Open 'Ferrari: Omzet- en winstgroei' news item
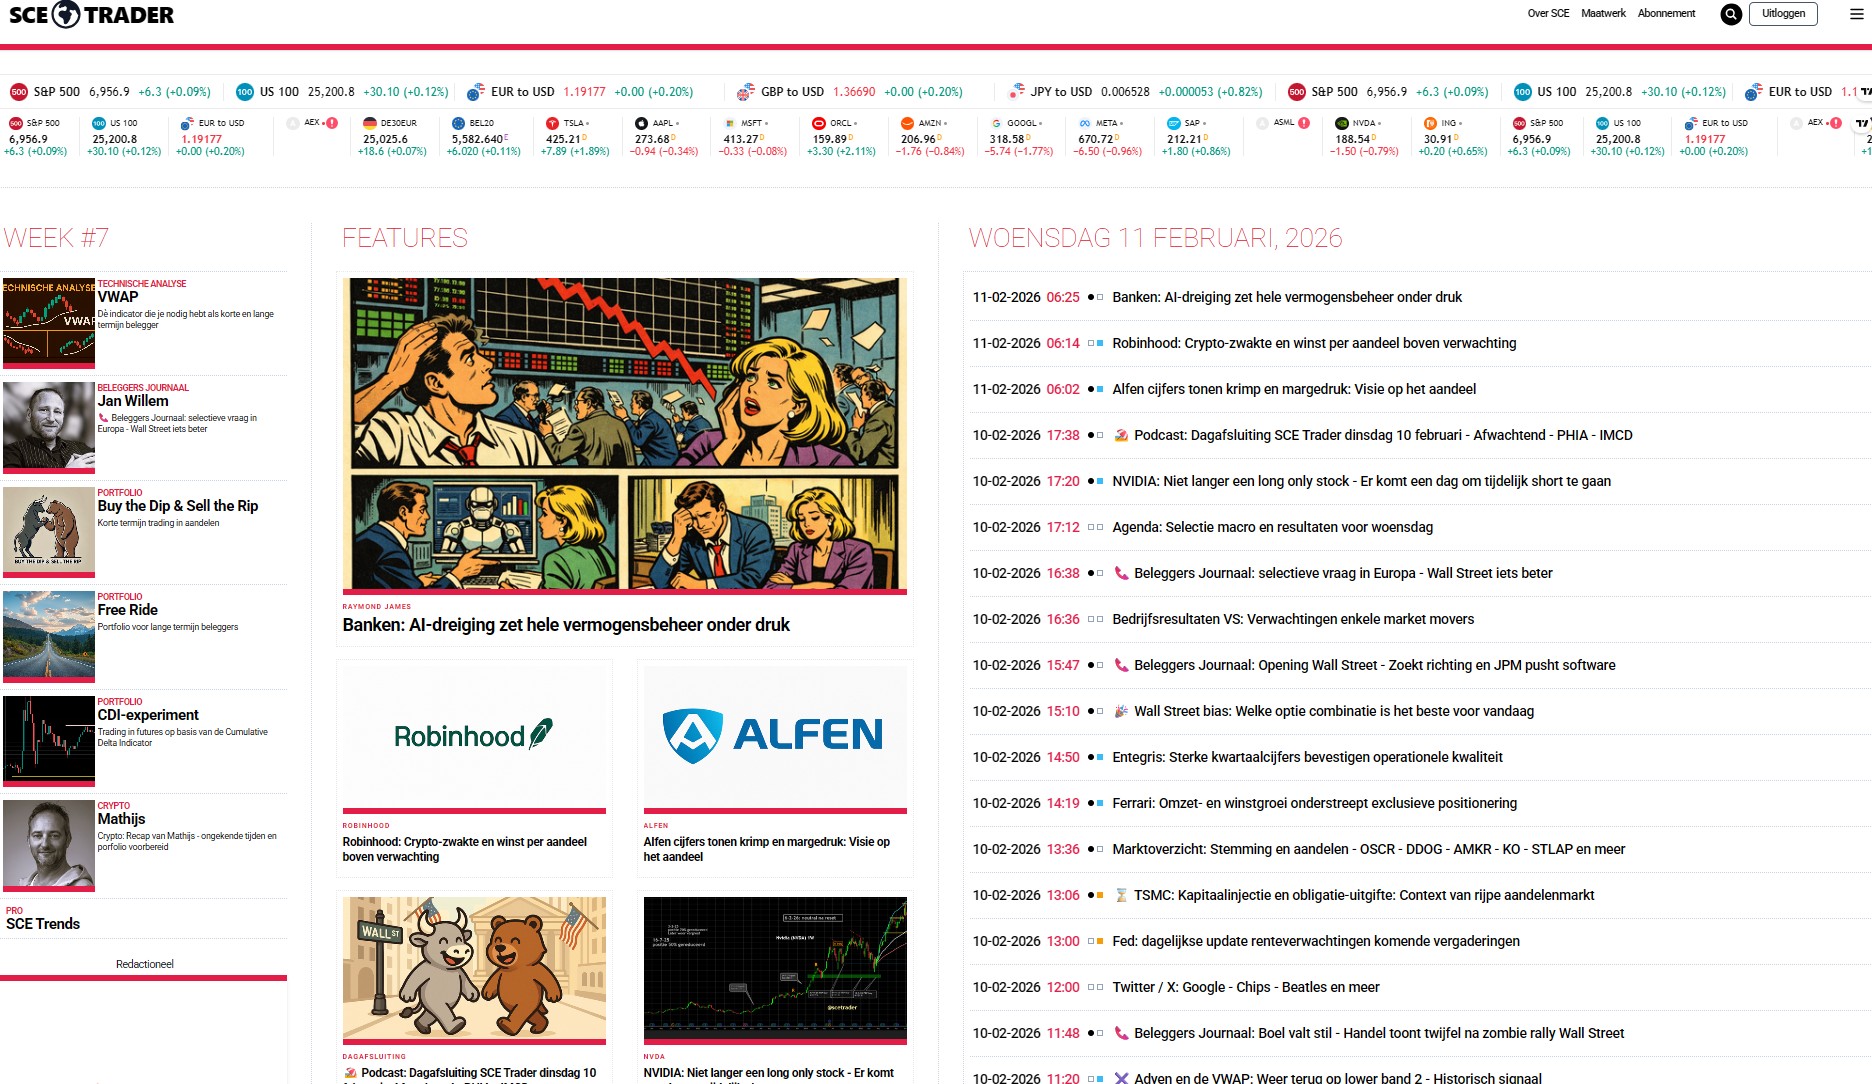Image resolution: width=1872 pixels, height=1084 pixels. pyautogui.click(x=1315, y=803)
